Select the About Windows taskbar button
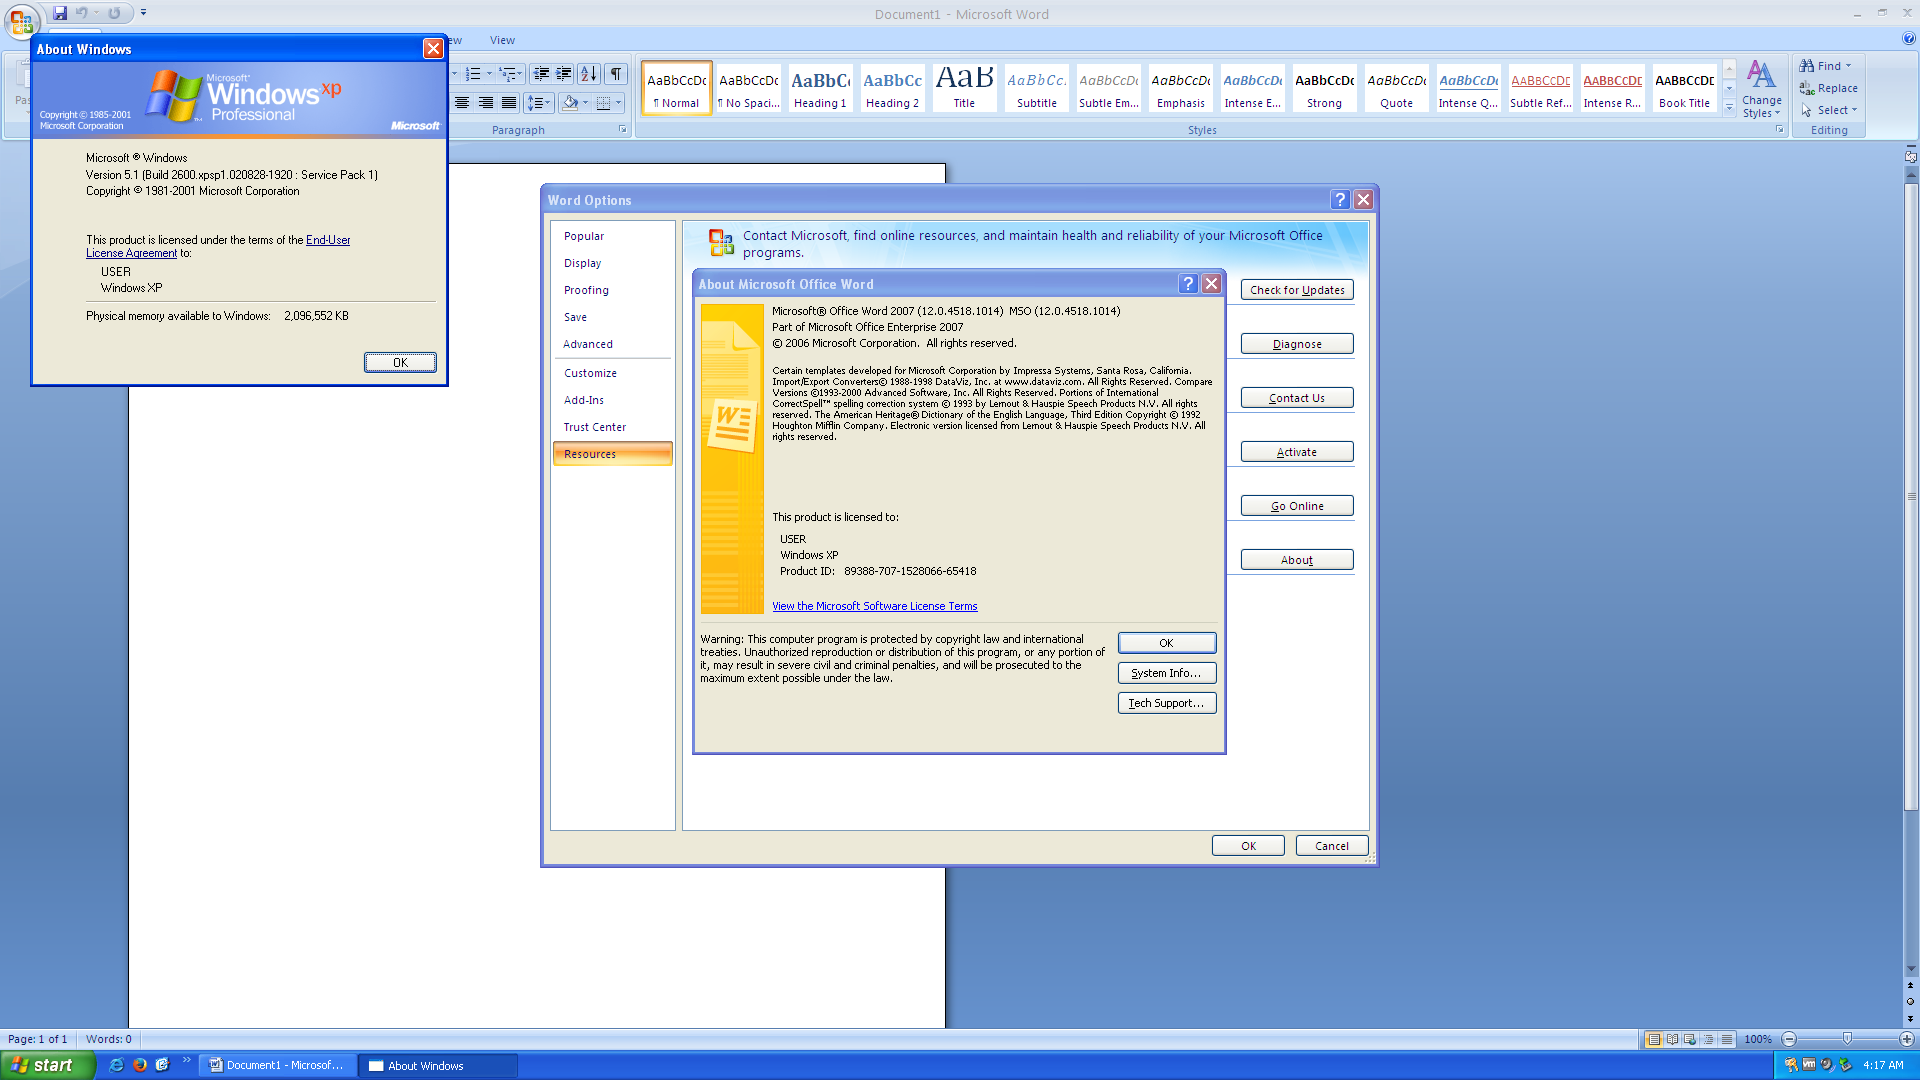The width and height of the screenshot is (1920, 1080). click(x=437, y=1065)
